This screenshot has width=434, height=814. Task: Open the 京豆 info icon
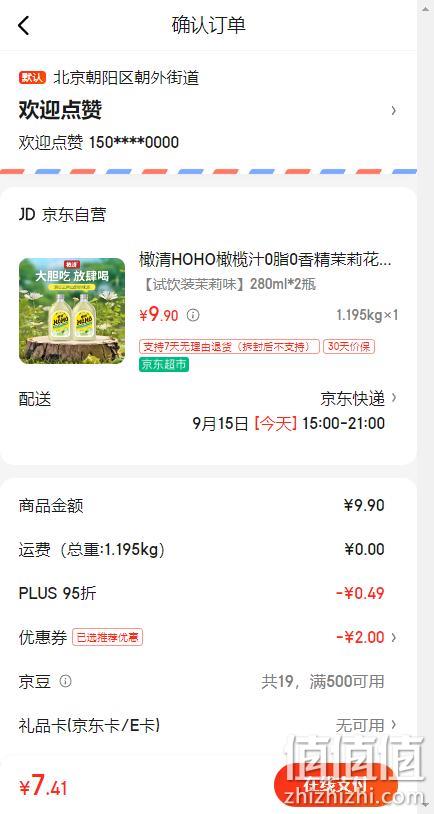(x=65, y=681)
